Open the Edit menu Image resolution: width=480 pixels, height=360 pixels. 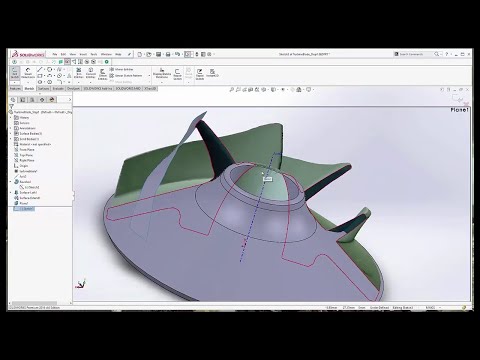(x=63, y=54)
